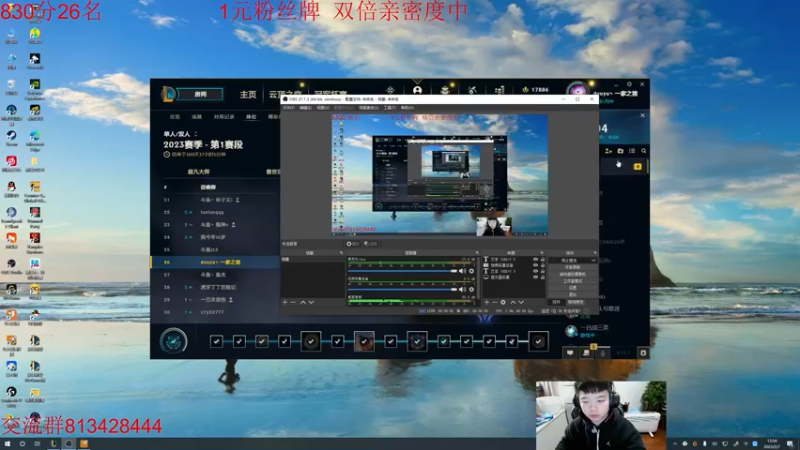
Task: Open gear settings for the first mixer channel
Action: (x=471, y=271)
